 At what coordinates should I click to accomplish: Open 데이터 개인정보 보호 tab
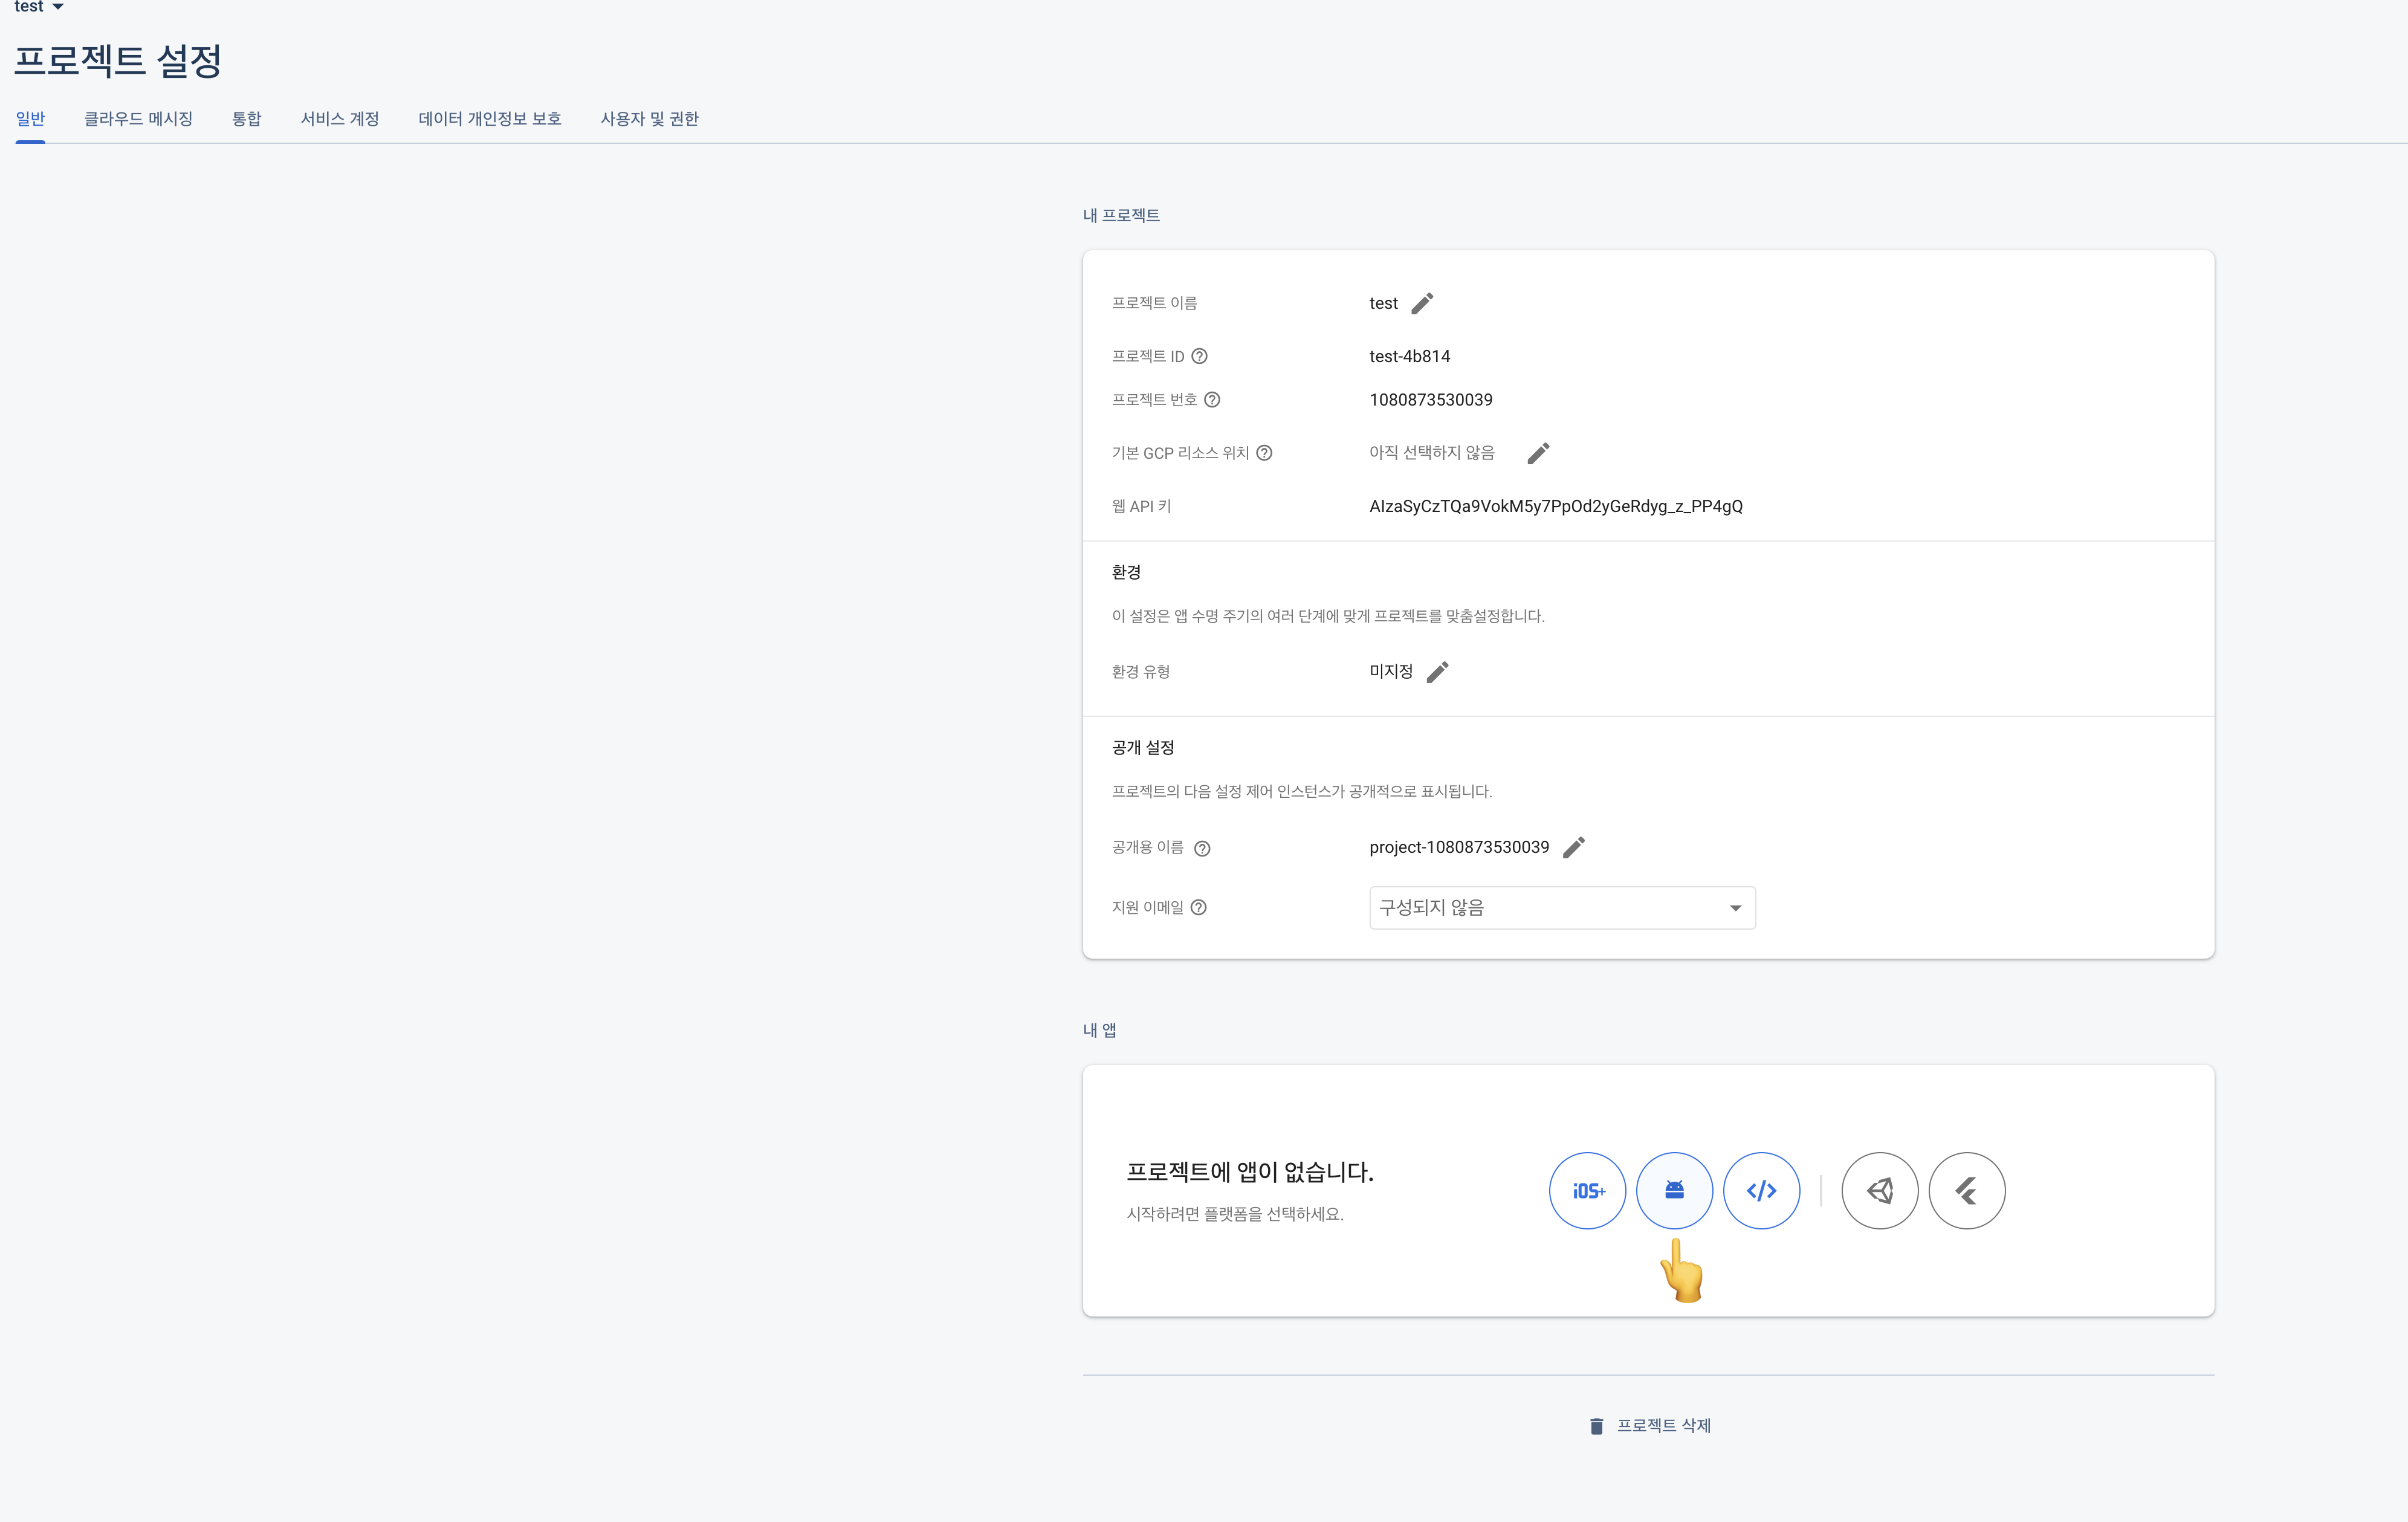tap(489, 119)
